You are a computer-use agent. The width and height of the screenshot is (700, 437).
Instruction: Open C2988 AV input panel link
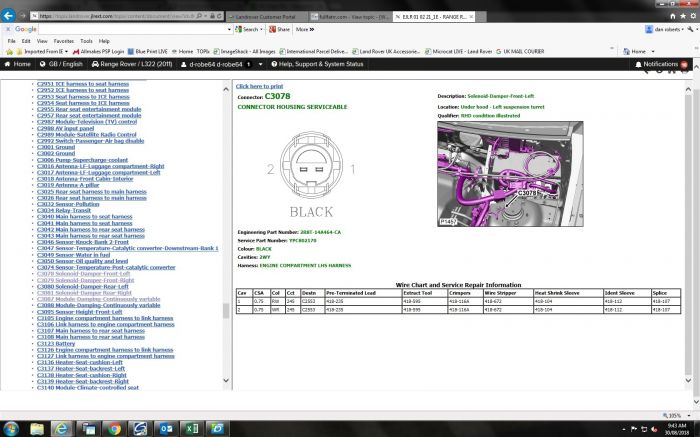point(65,128)
